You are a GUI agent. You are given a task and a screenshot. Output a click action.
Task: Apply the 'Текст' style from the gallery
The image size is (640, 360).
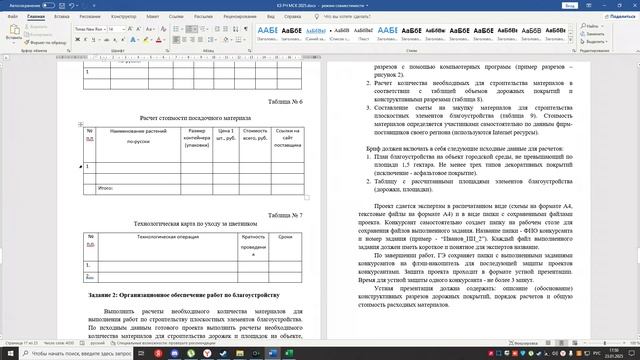point(363,33)
